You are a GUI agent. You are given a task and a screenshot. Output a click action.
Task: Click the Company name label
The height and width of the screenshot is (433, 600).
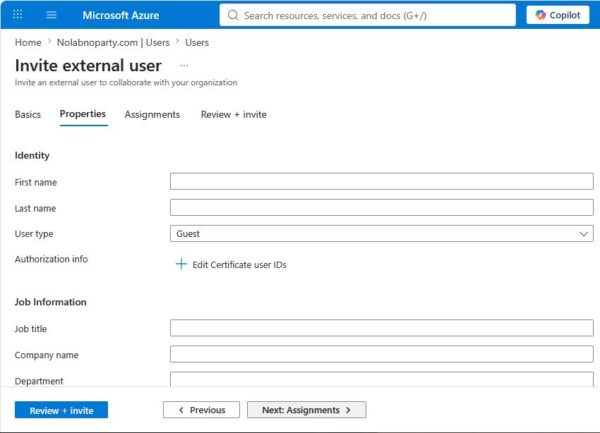[x=47, y=355]
